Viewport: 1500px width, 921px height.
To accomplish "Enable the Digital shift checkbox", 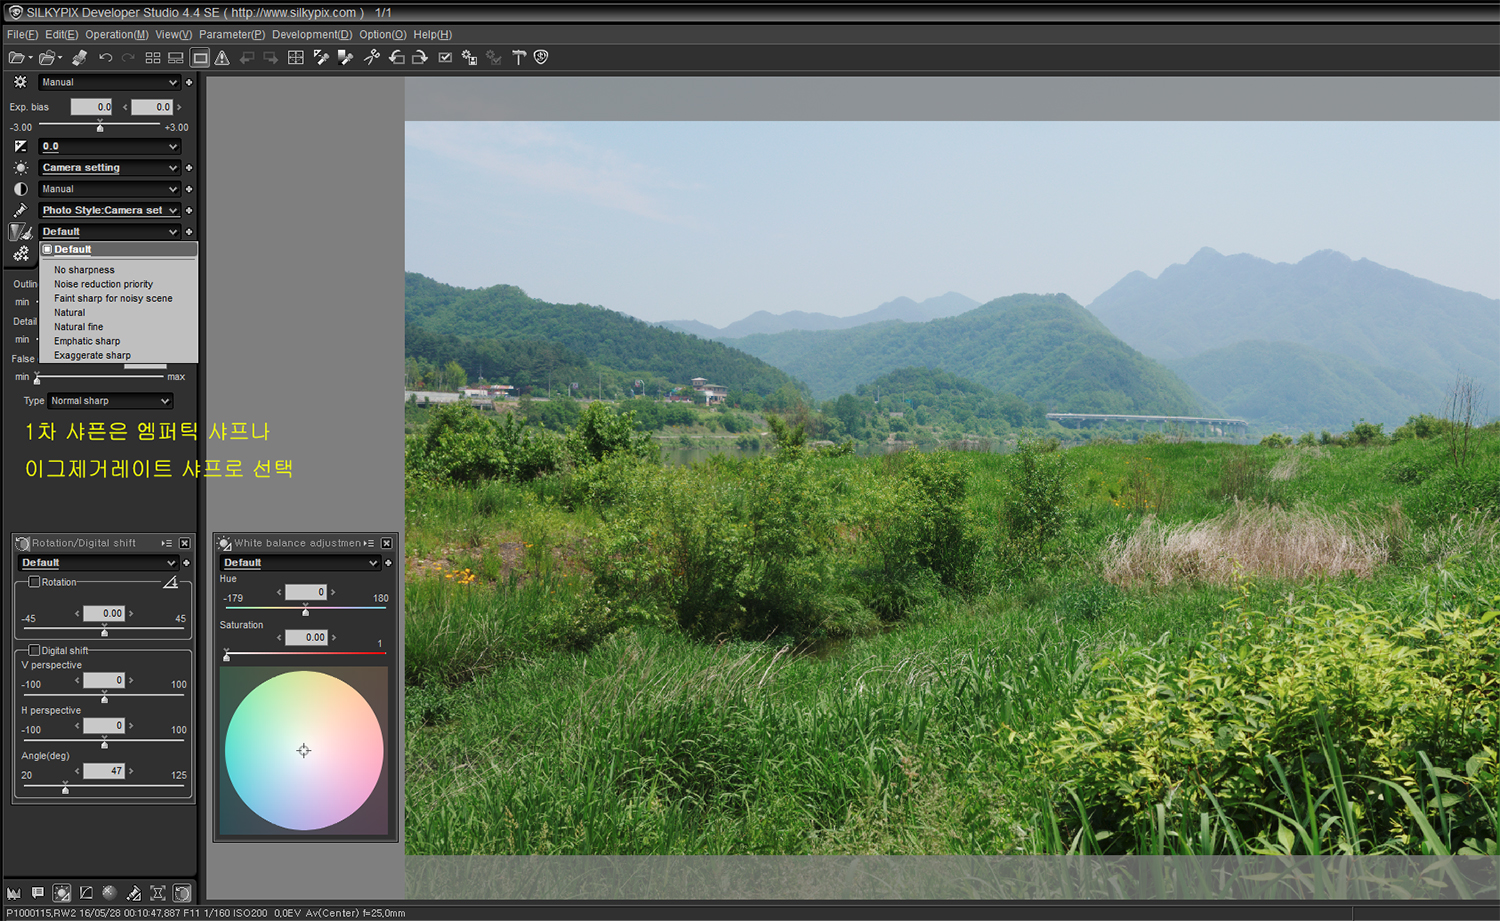I will [35, 650].
